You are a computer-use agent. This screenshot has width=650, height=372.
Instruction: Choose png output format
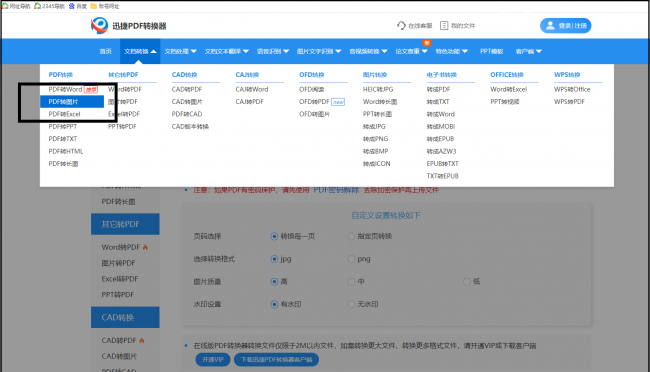click(351, 259)
